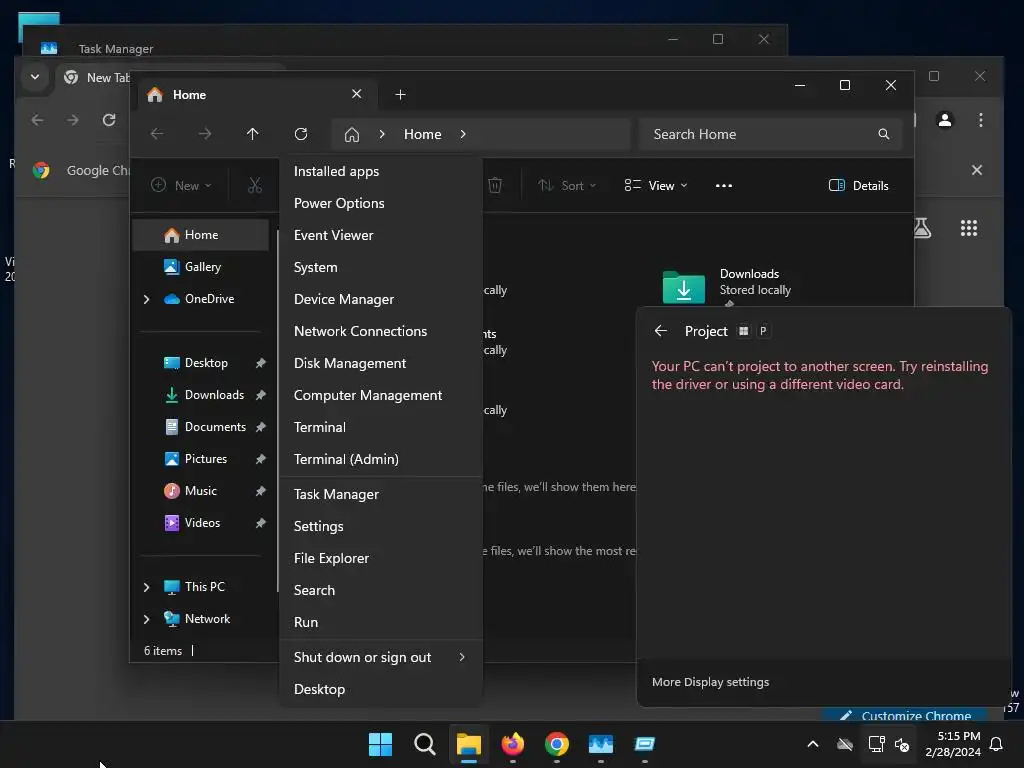
Task: Choose File Explorer in the menu
Action: (x=381, y=558)
